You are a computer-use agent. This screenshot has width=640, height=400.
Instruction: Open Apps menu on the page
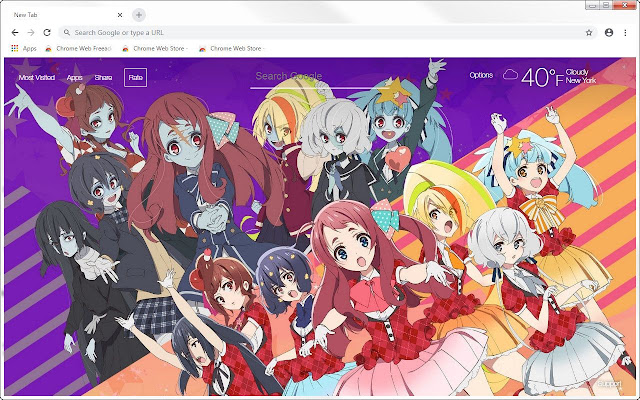[x=74, y=78]
